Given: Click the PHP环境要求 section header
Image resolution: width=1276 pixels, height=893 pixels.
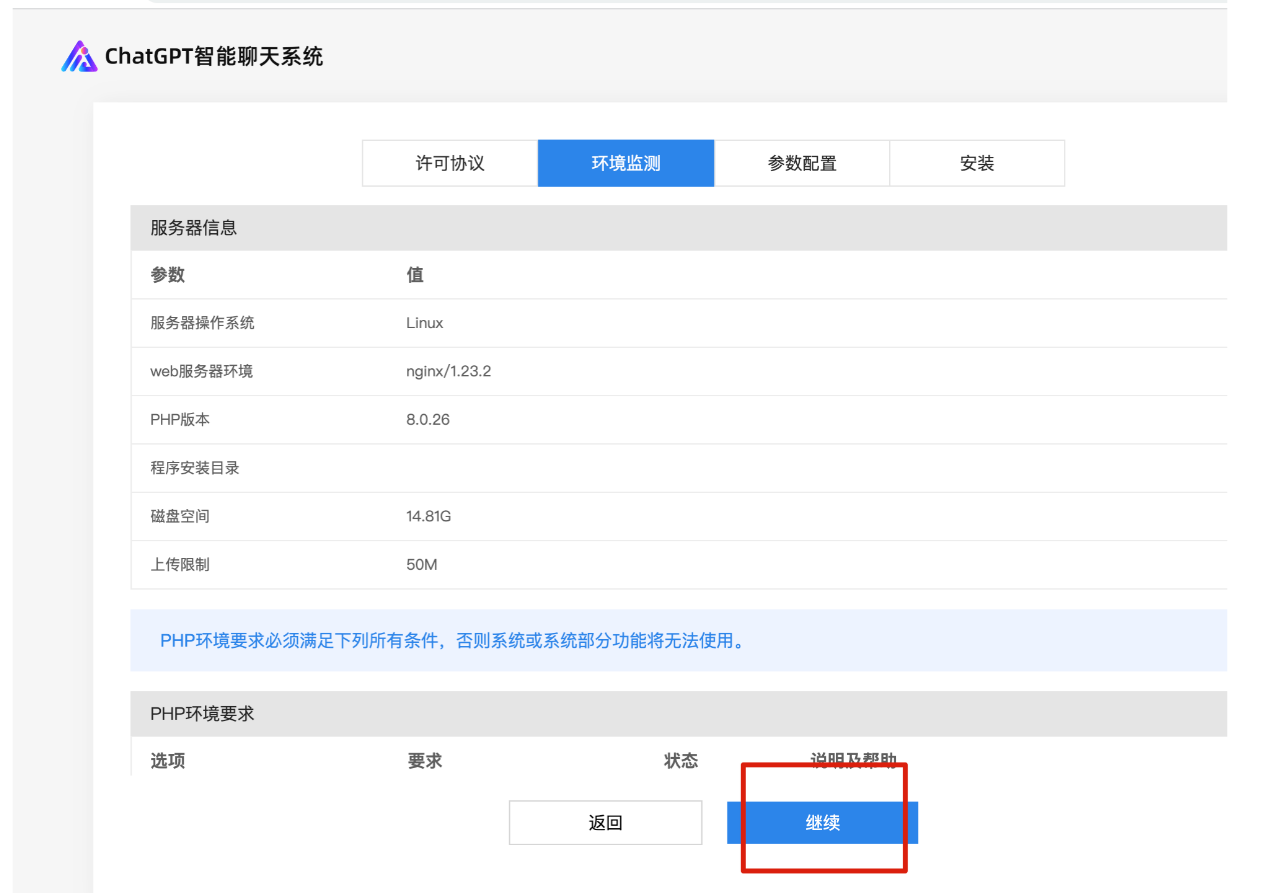Looking at the screenshot, I should (203, 714).
